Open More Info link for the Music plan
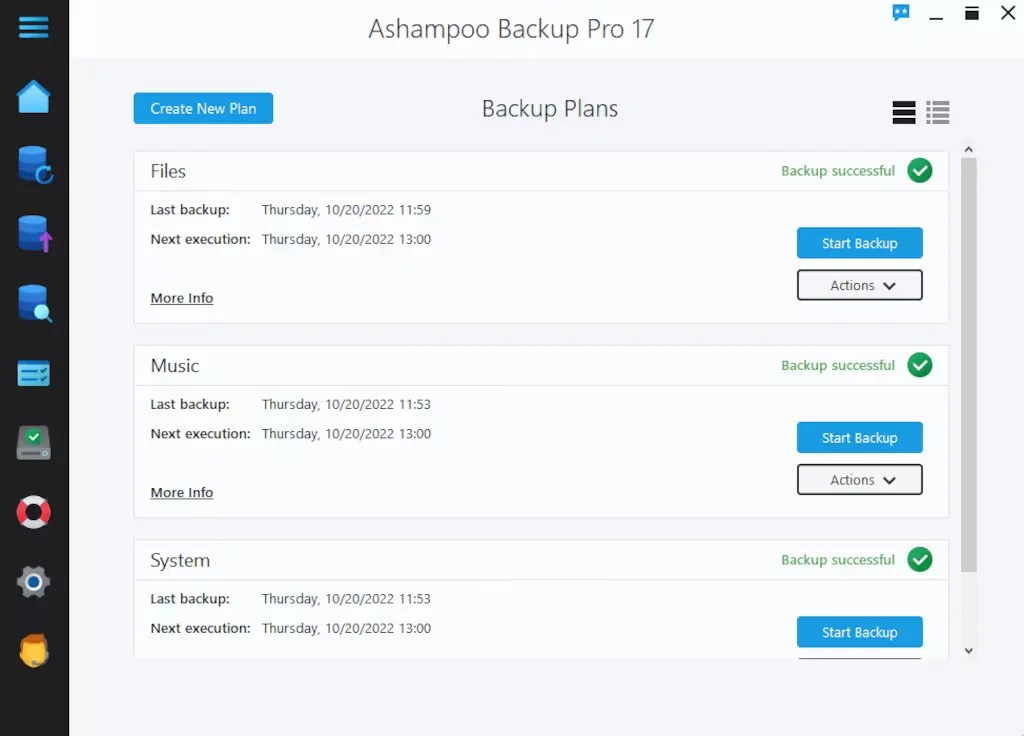 [182, 492]
